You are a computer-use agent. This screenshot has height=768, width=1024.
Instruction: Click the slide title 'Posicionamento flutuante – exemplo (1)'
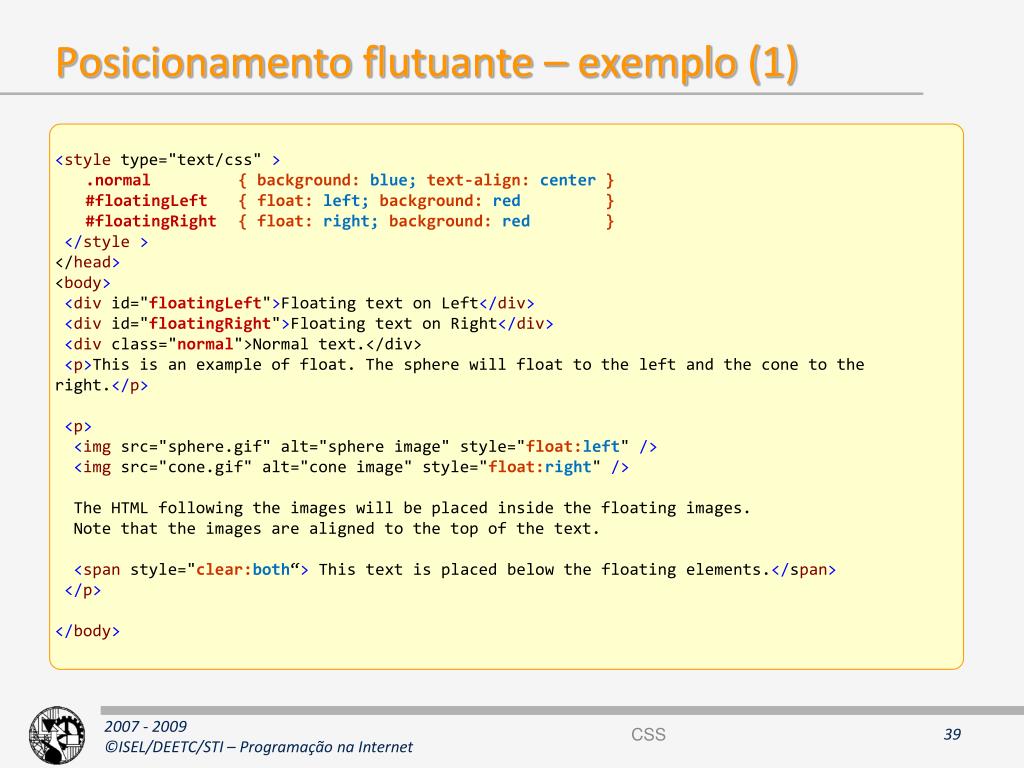[427, 63]
